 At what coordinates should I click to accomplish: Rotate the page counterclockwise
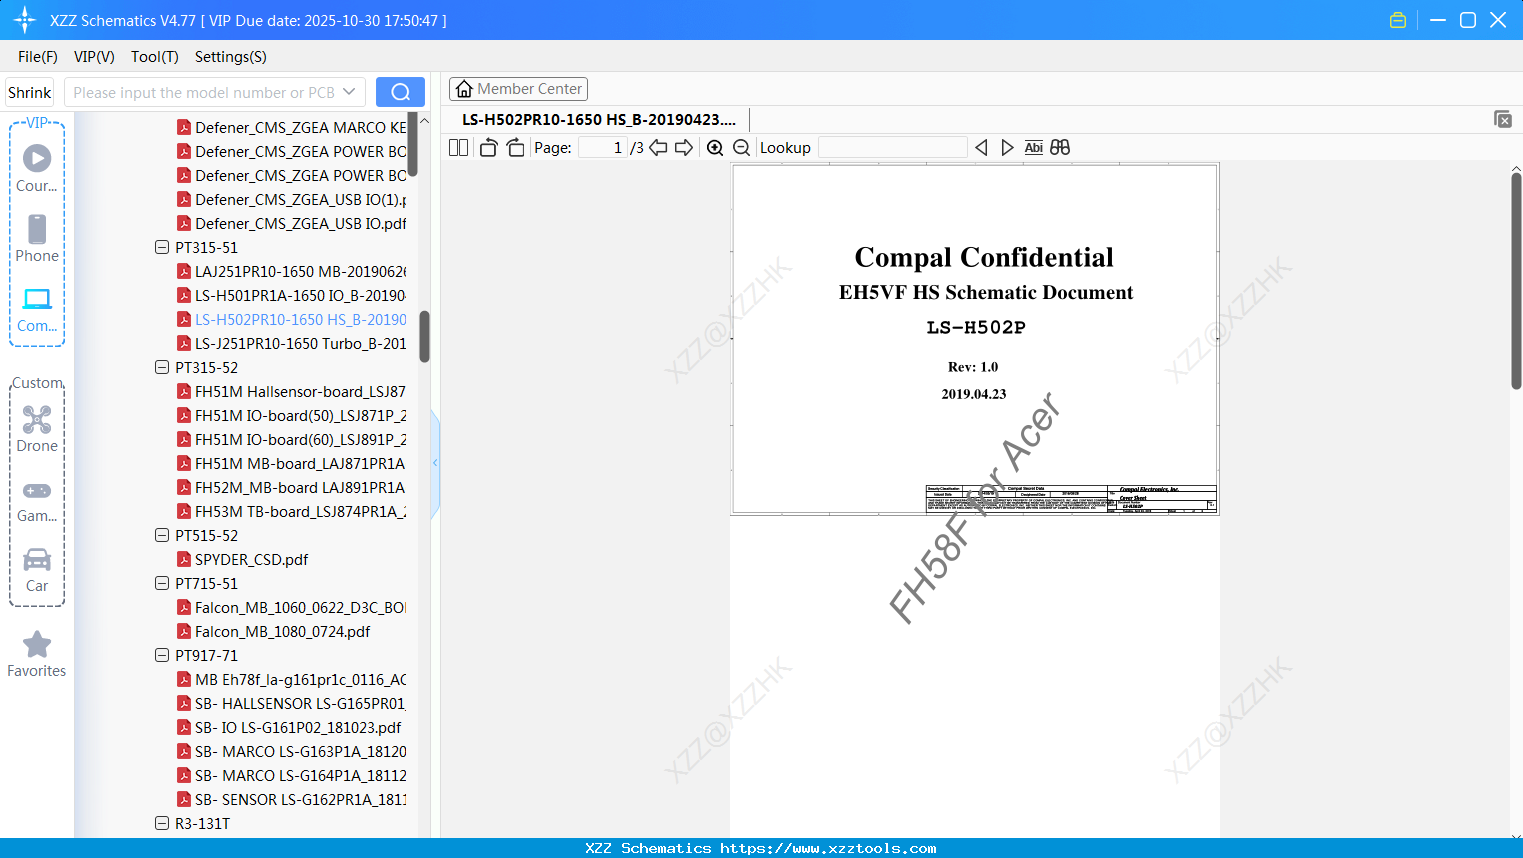(488, 148)
